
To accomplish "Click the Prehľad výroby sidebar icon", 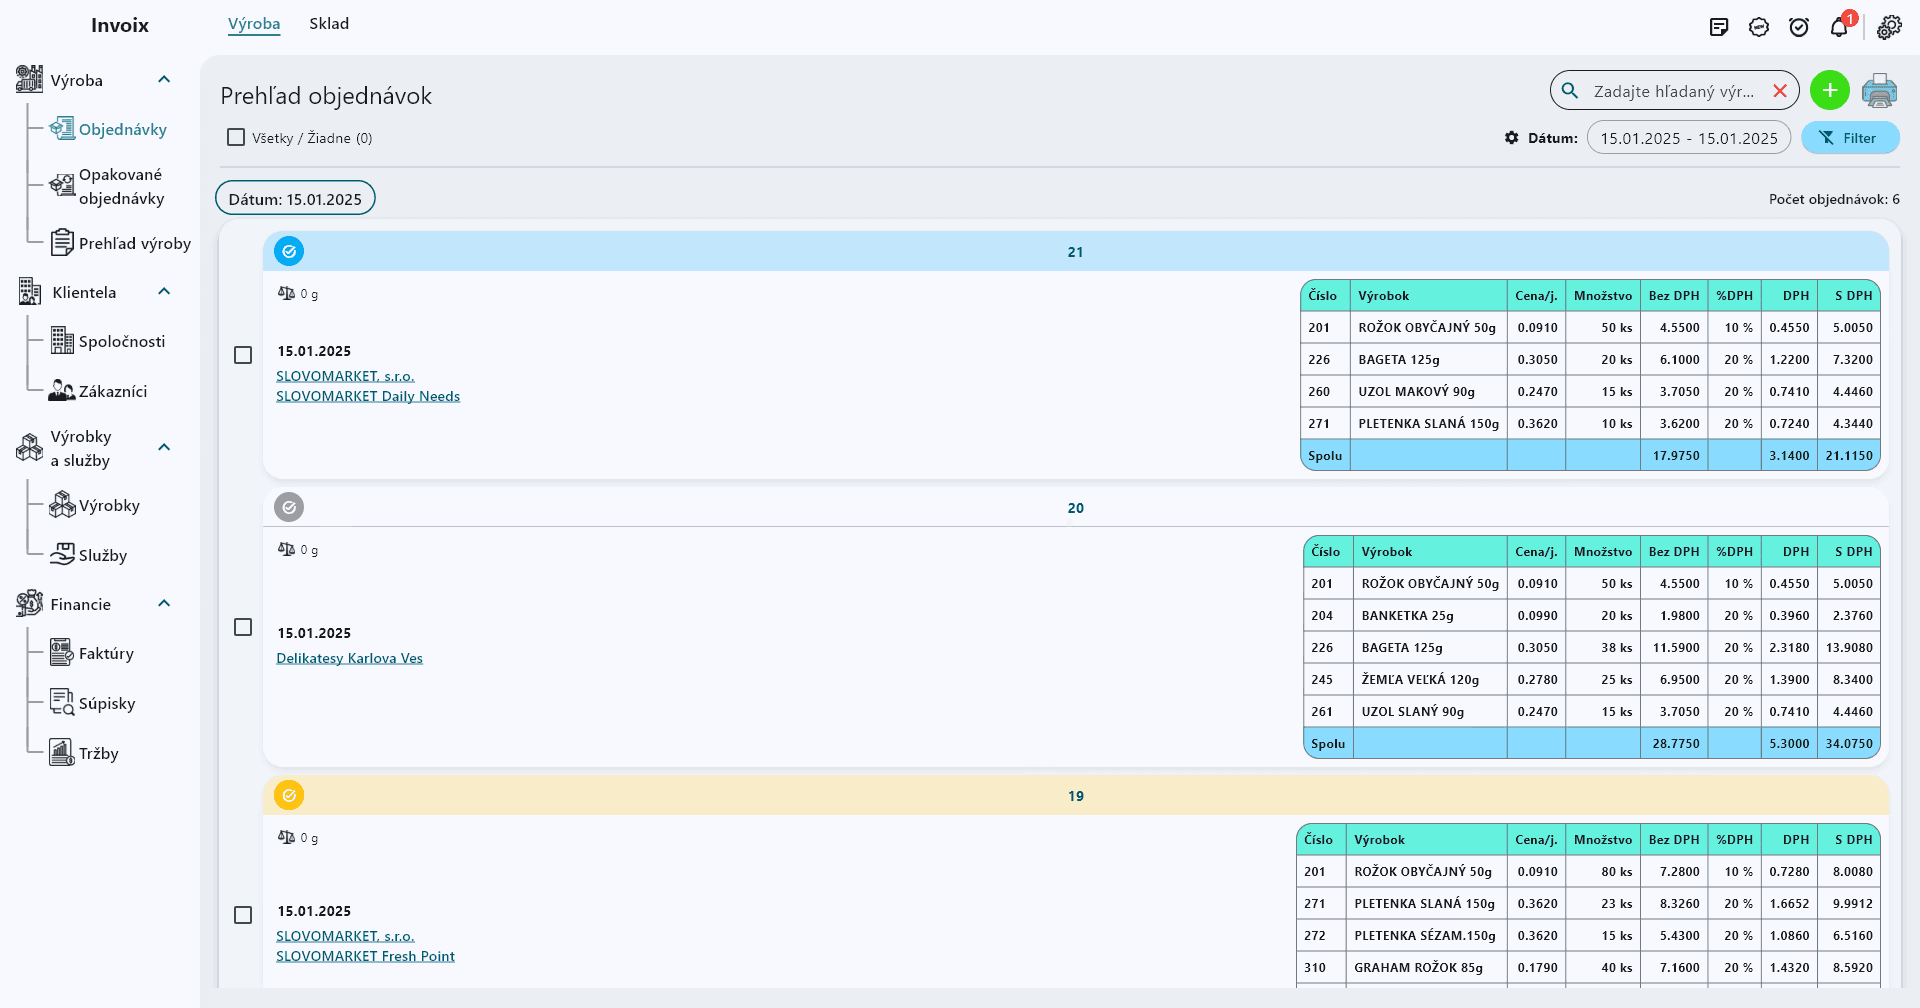I will coord(62,243).
